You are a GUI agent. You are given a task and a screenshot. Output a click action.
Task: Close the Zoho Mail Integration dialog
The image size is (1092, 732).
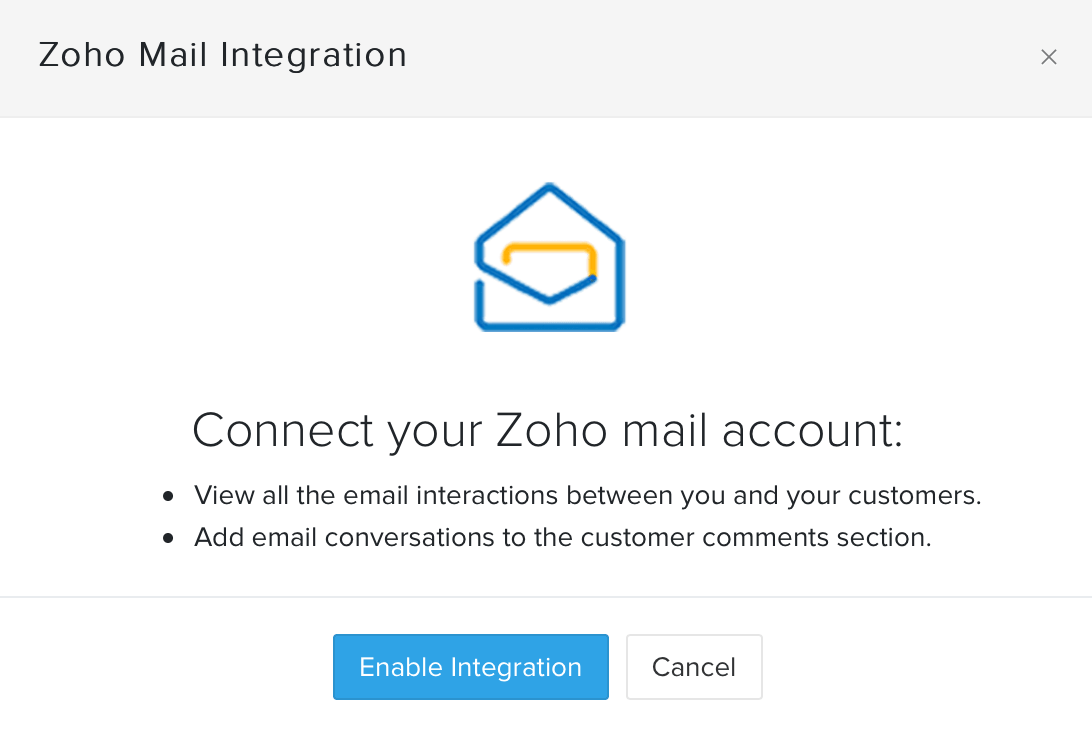(1048, 57)
